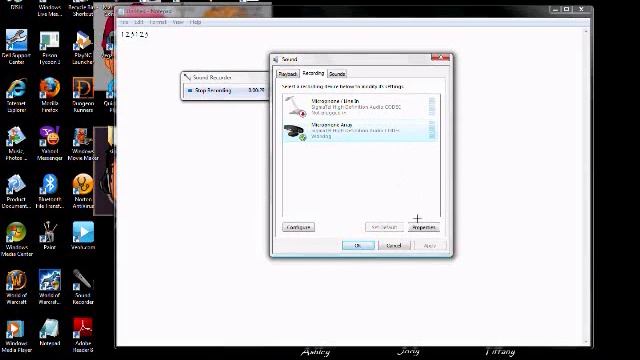
Task: Click the speaker icon in Sound dialog title bar
Action: pos(276,60)
